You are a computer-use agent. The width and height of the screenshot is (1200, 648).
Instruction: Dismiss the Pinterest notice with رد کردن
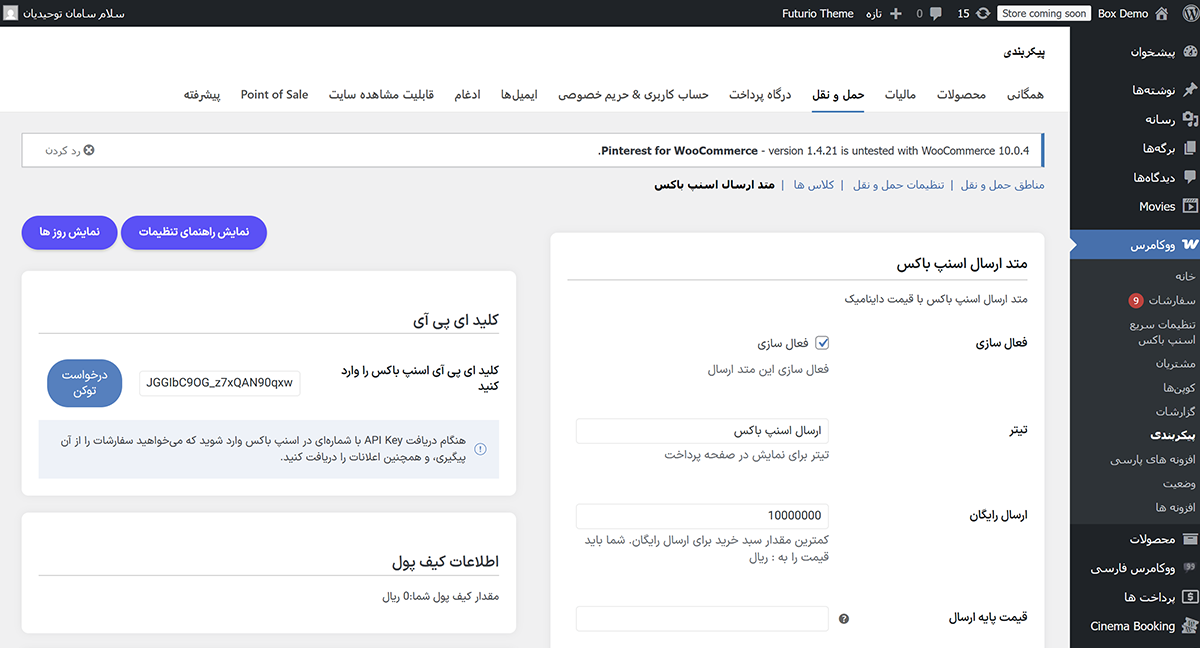[x=69, y=150]
